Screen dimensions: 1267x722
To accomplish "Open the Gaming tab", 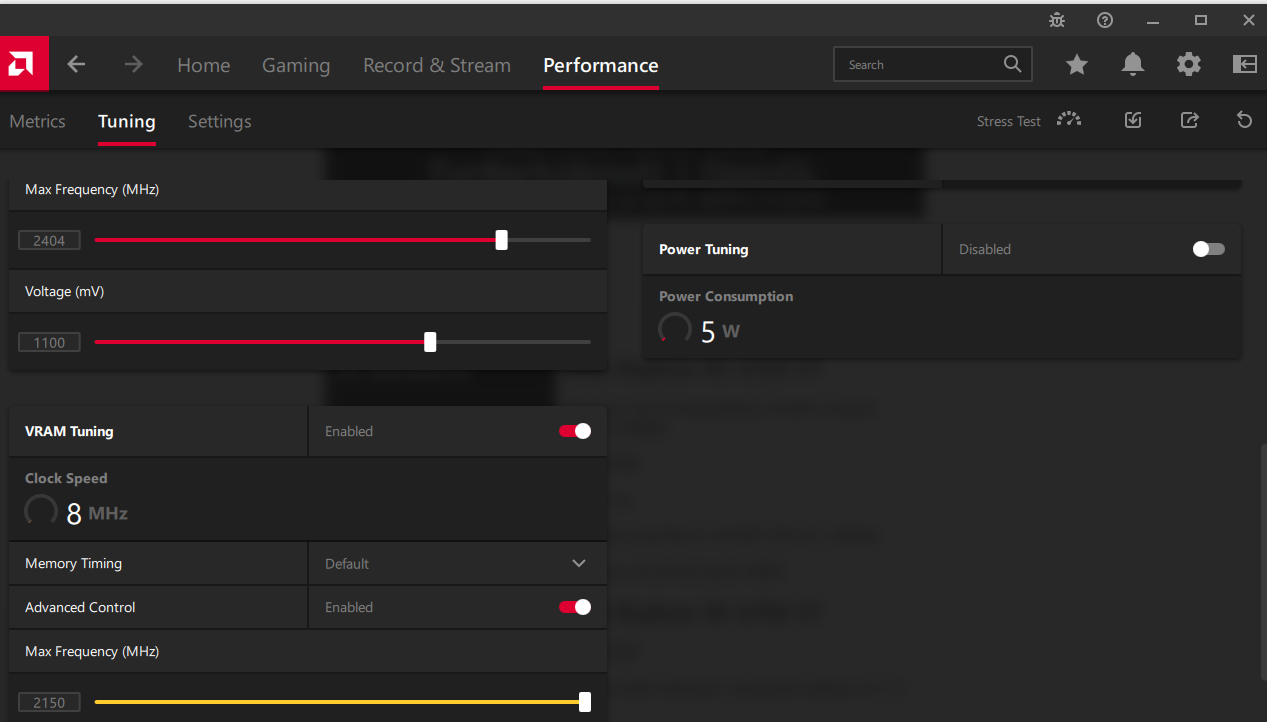I will point(296,65).
